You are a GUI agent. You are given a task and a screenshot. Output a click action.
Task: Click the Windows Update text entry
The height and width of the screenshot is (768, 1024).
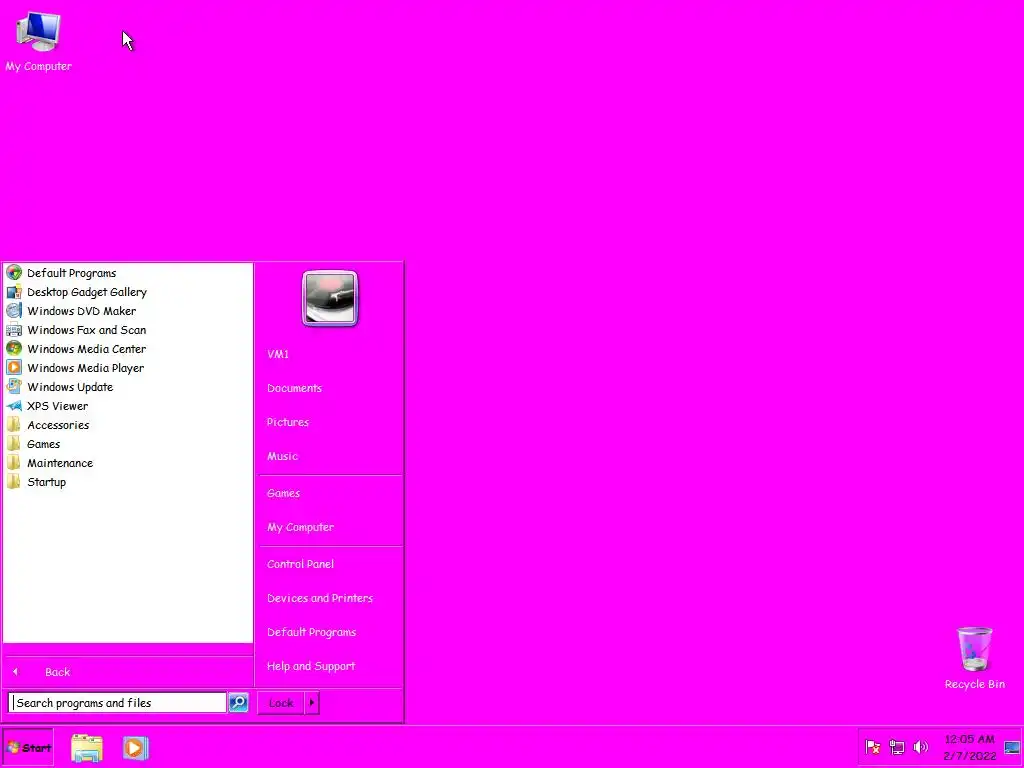tap(70, 387)
